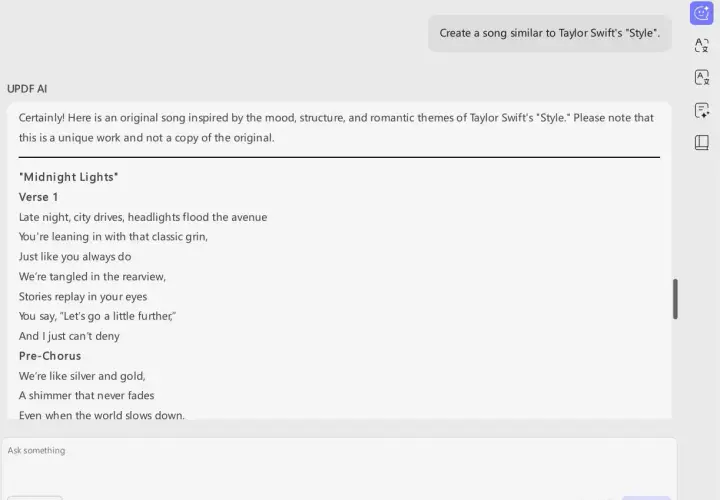
Task: Click the Verse 1 heading
Action: pyautogui.click(x=39, y=197)
